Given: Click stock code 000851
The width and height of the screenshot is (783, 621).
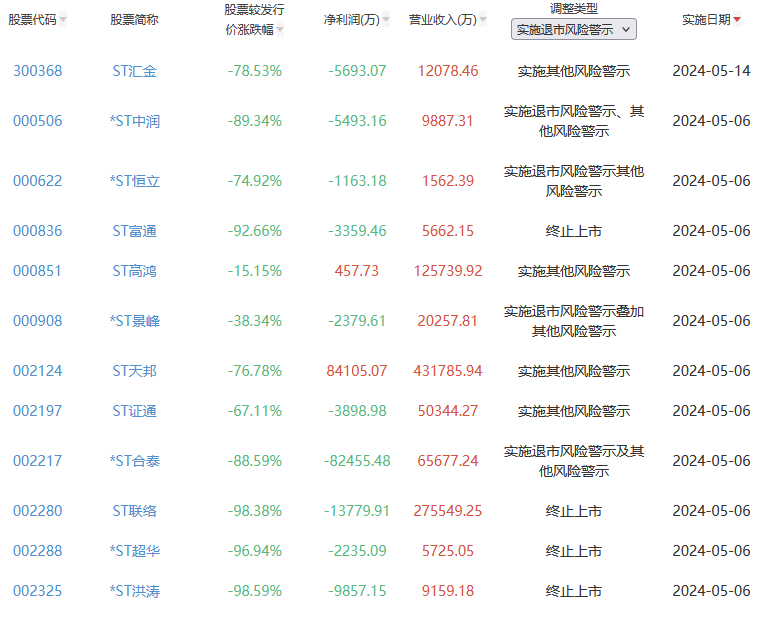Looking at the screenshot, I should (x=37, y=271).
